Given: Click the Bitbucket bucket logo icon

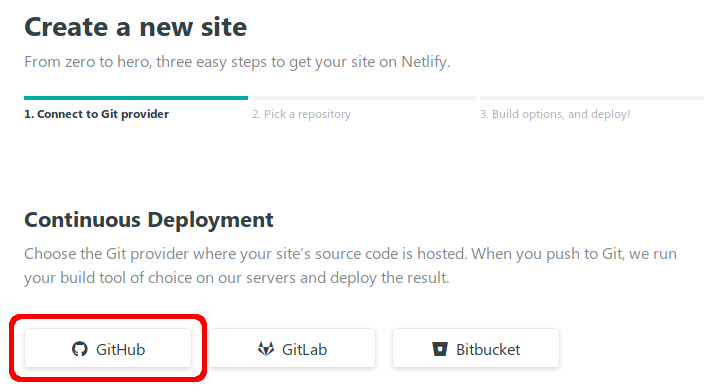Looking at the screenshot, I should tap(440, 349).
